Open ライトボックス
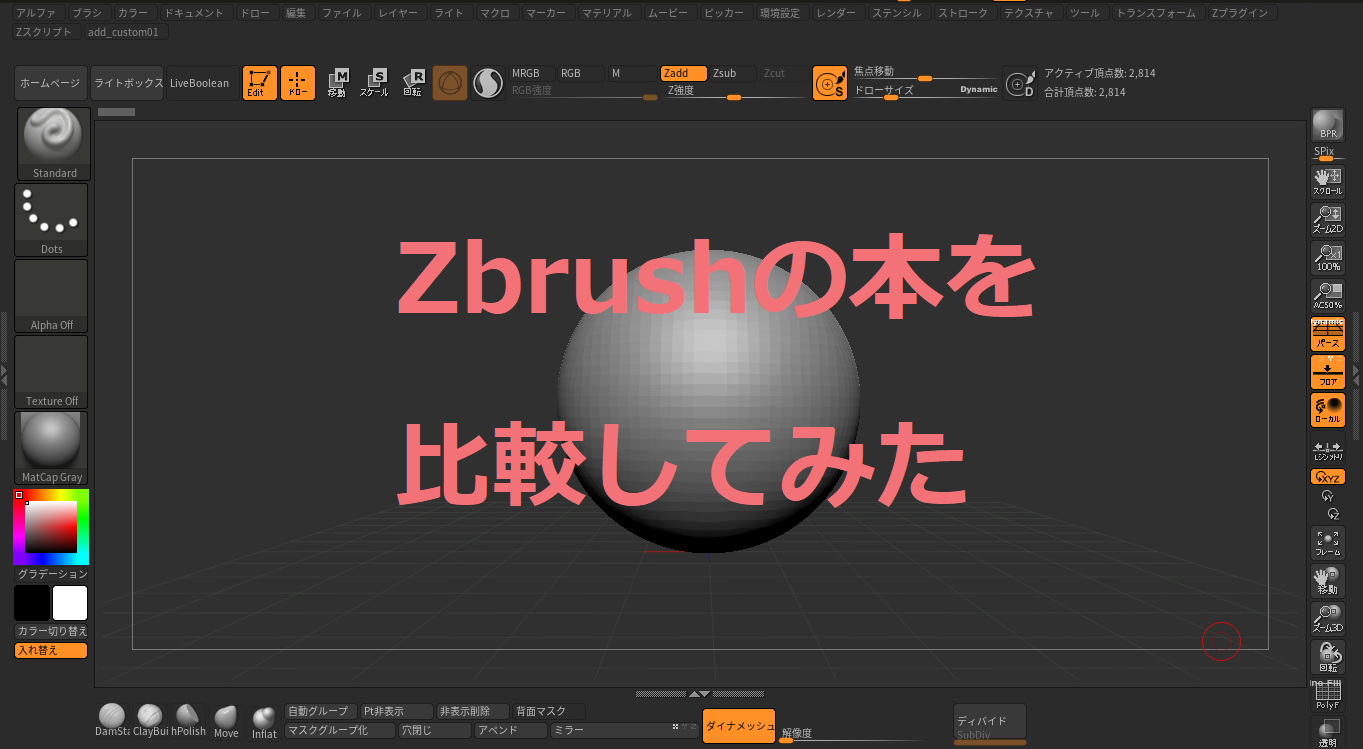This screenshot has height=749, width=1363. [127, 83]
